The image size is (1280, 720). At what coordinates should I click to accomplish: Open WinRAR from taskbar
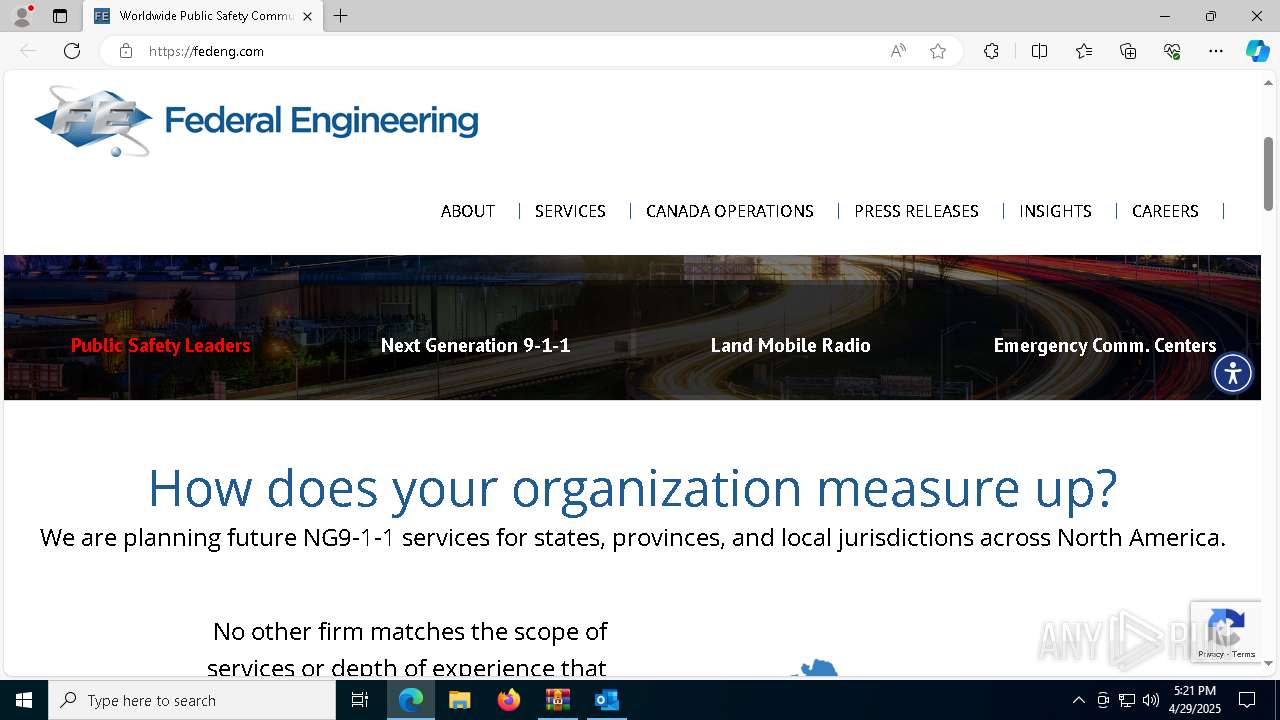click(x=557, y=700)
